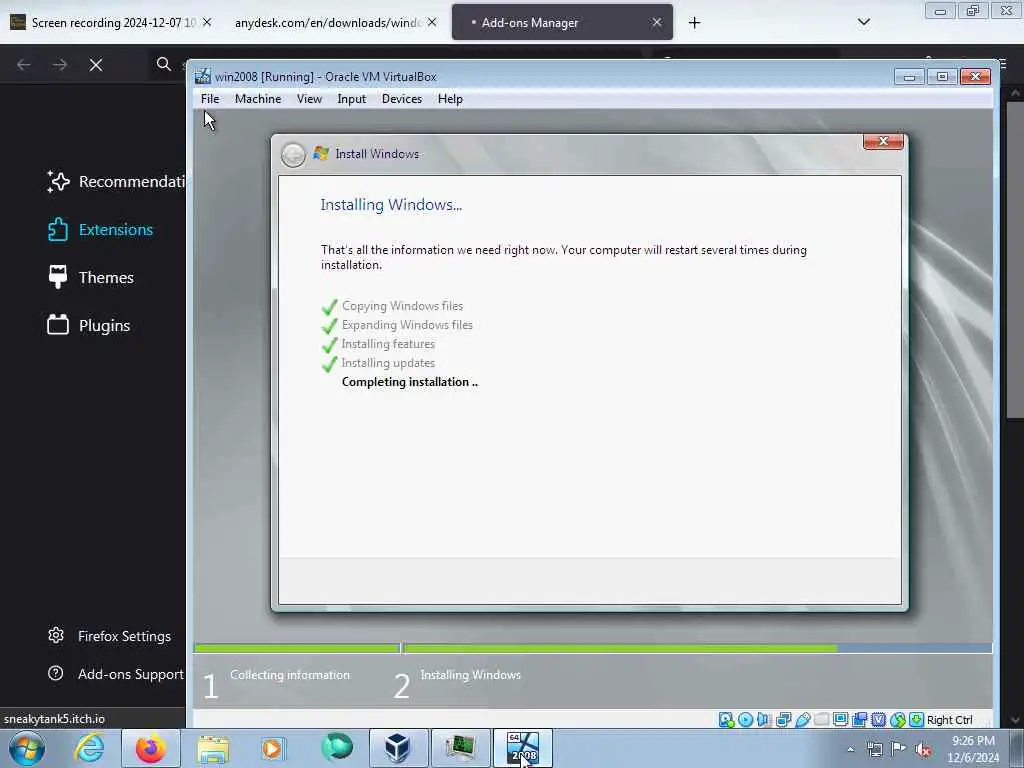Click the 'Installing Windows' stage label at bottom
This screenshot has width=1024, height=768.
[x=470, y=675]
